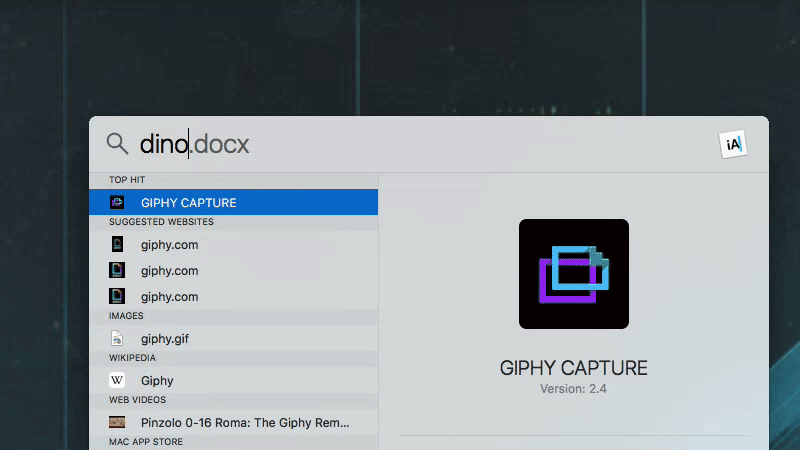
Task: Click the Pinzolo video thumbnail icon
Action: pos(117,422)
